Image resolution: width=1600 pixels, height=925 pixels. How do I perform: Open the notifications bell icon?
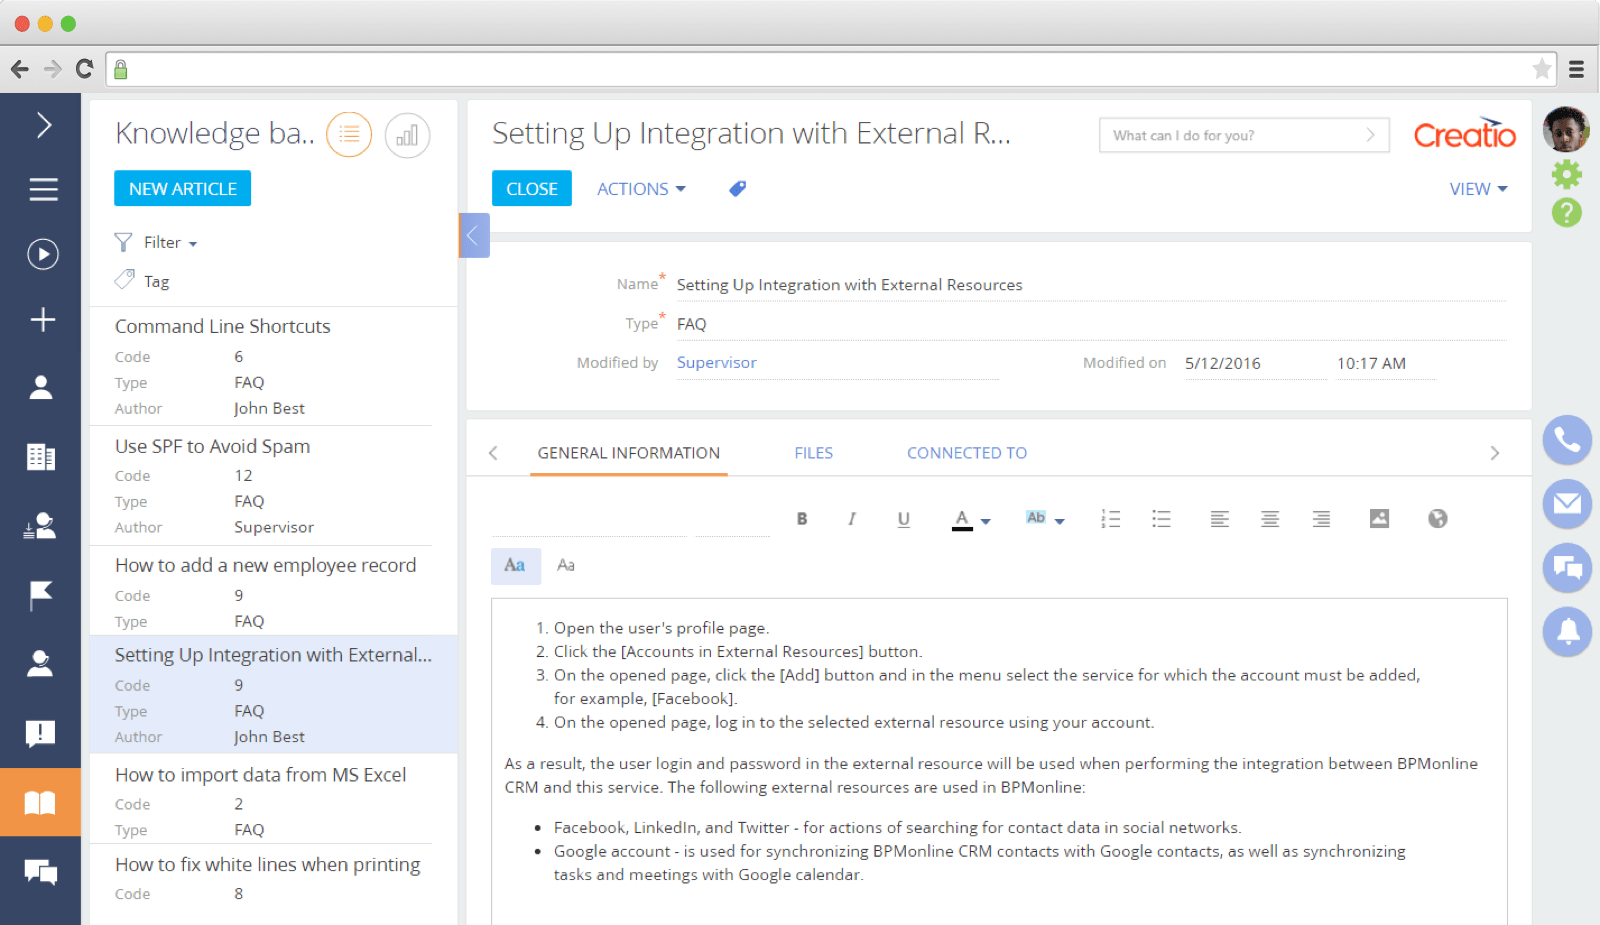[x=1567, y=631]
